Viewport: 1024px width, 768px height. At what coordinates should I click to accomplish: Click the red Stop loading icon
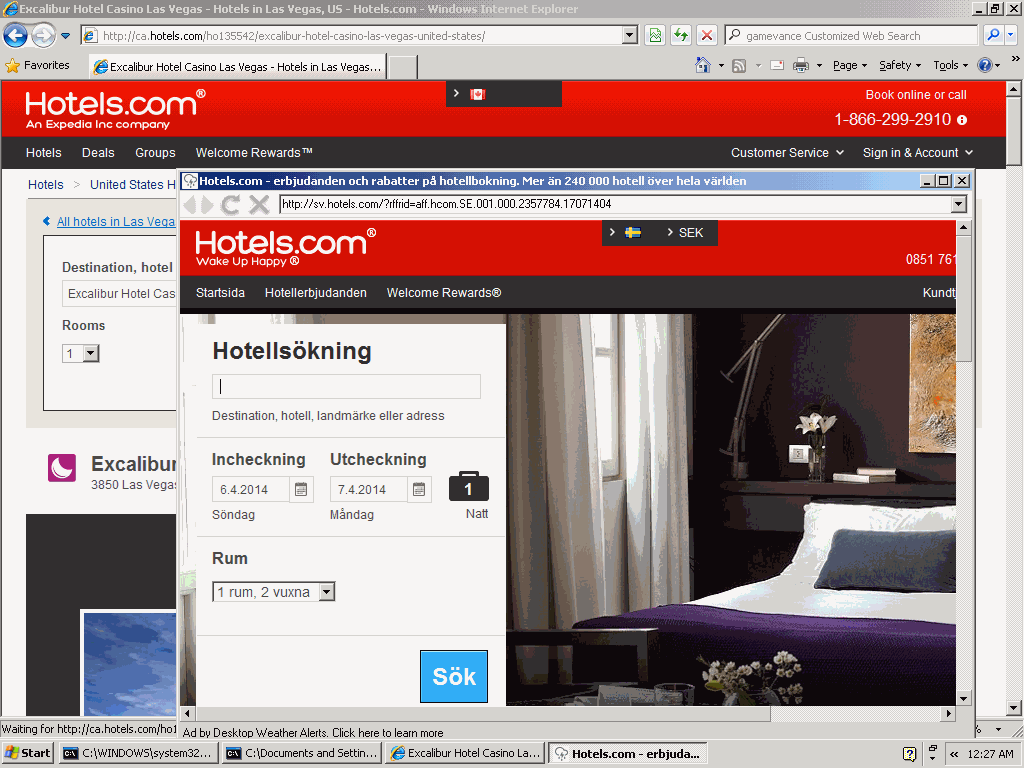coord(707,35)
